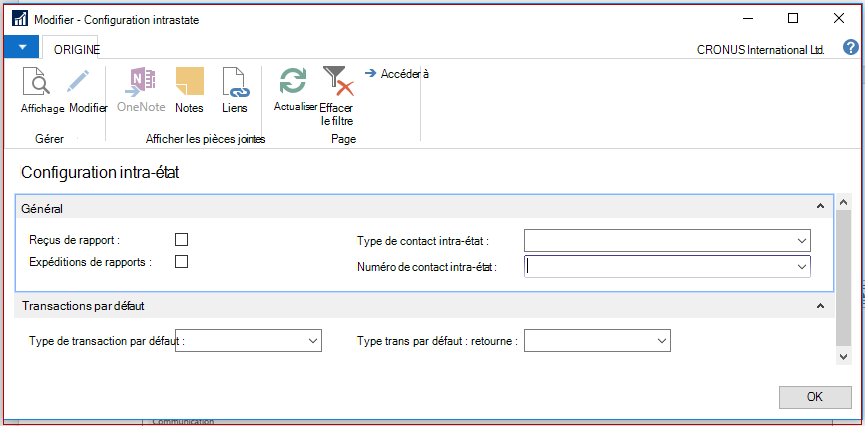The image size is (865, 426).
Task: Collapse the Général section
Action: [820, 206]
